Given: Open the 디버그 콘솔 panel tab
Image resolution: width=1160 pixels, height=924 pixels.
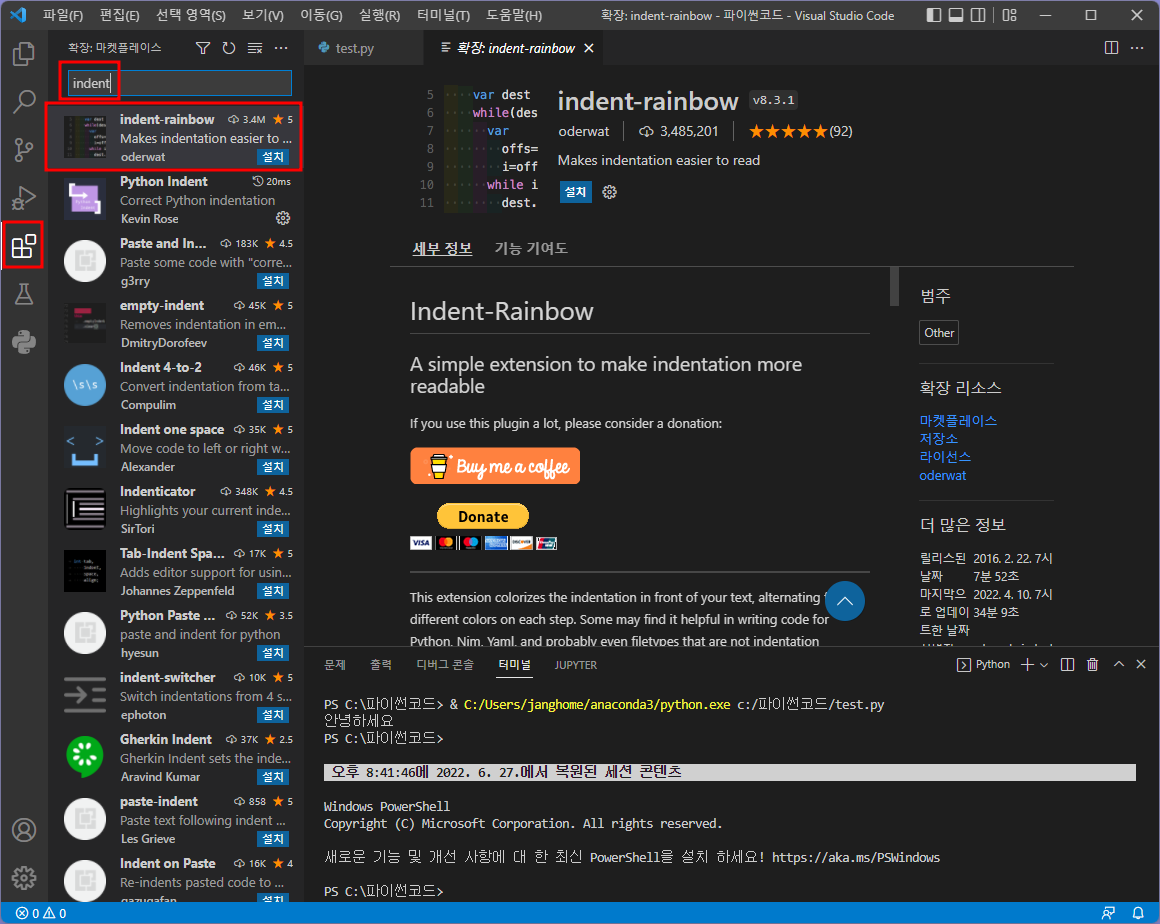Looking at the screenshot, I should tap(445, 665).
